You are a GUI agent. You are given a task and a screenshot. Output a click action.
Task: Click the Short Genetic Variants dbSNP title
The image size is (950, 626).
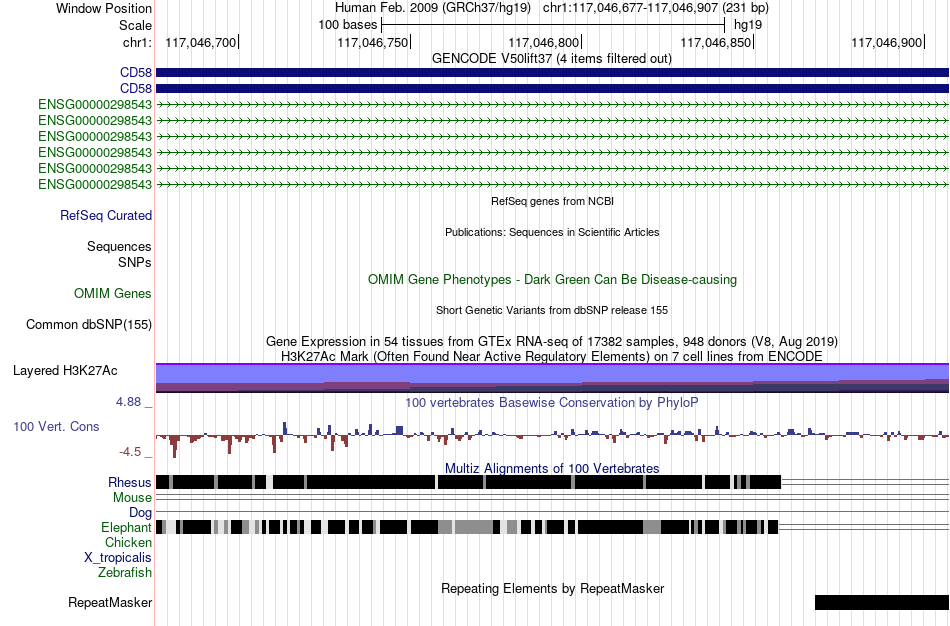pos(552,310)
